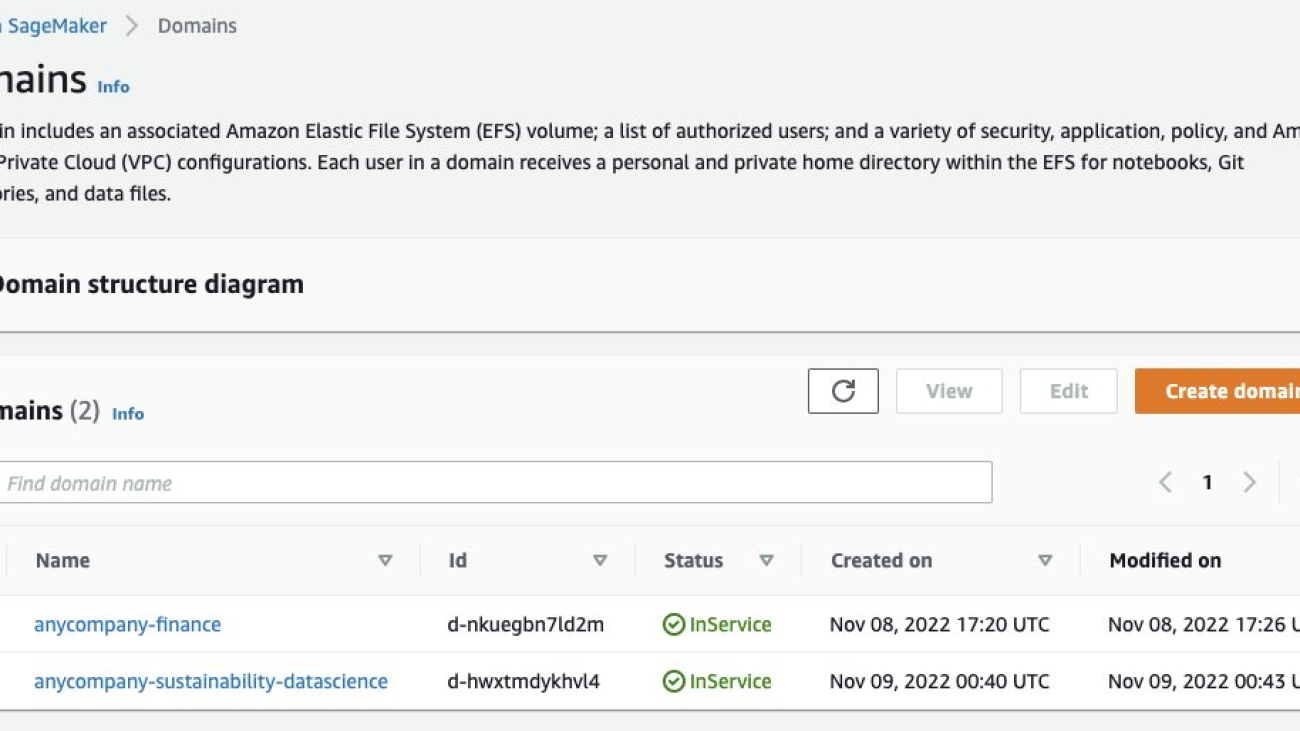Viewport: 1300px width, 731px height.
Task: Open the anycompany-sustainability-datascience domain
Action: click(211, 682)
